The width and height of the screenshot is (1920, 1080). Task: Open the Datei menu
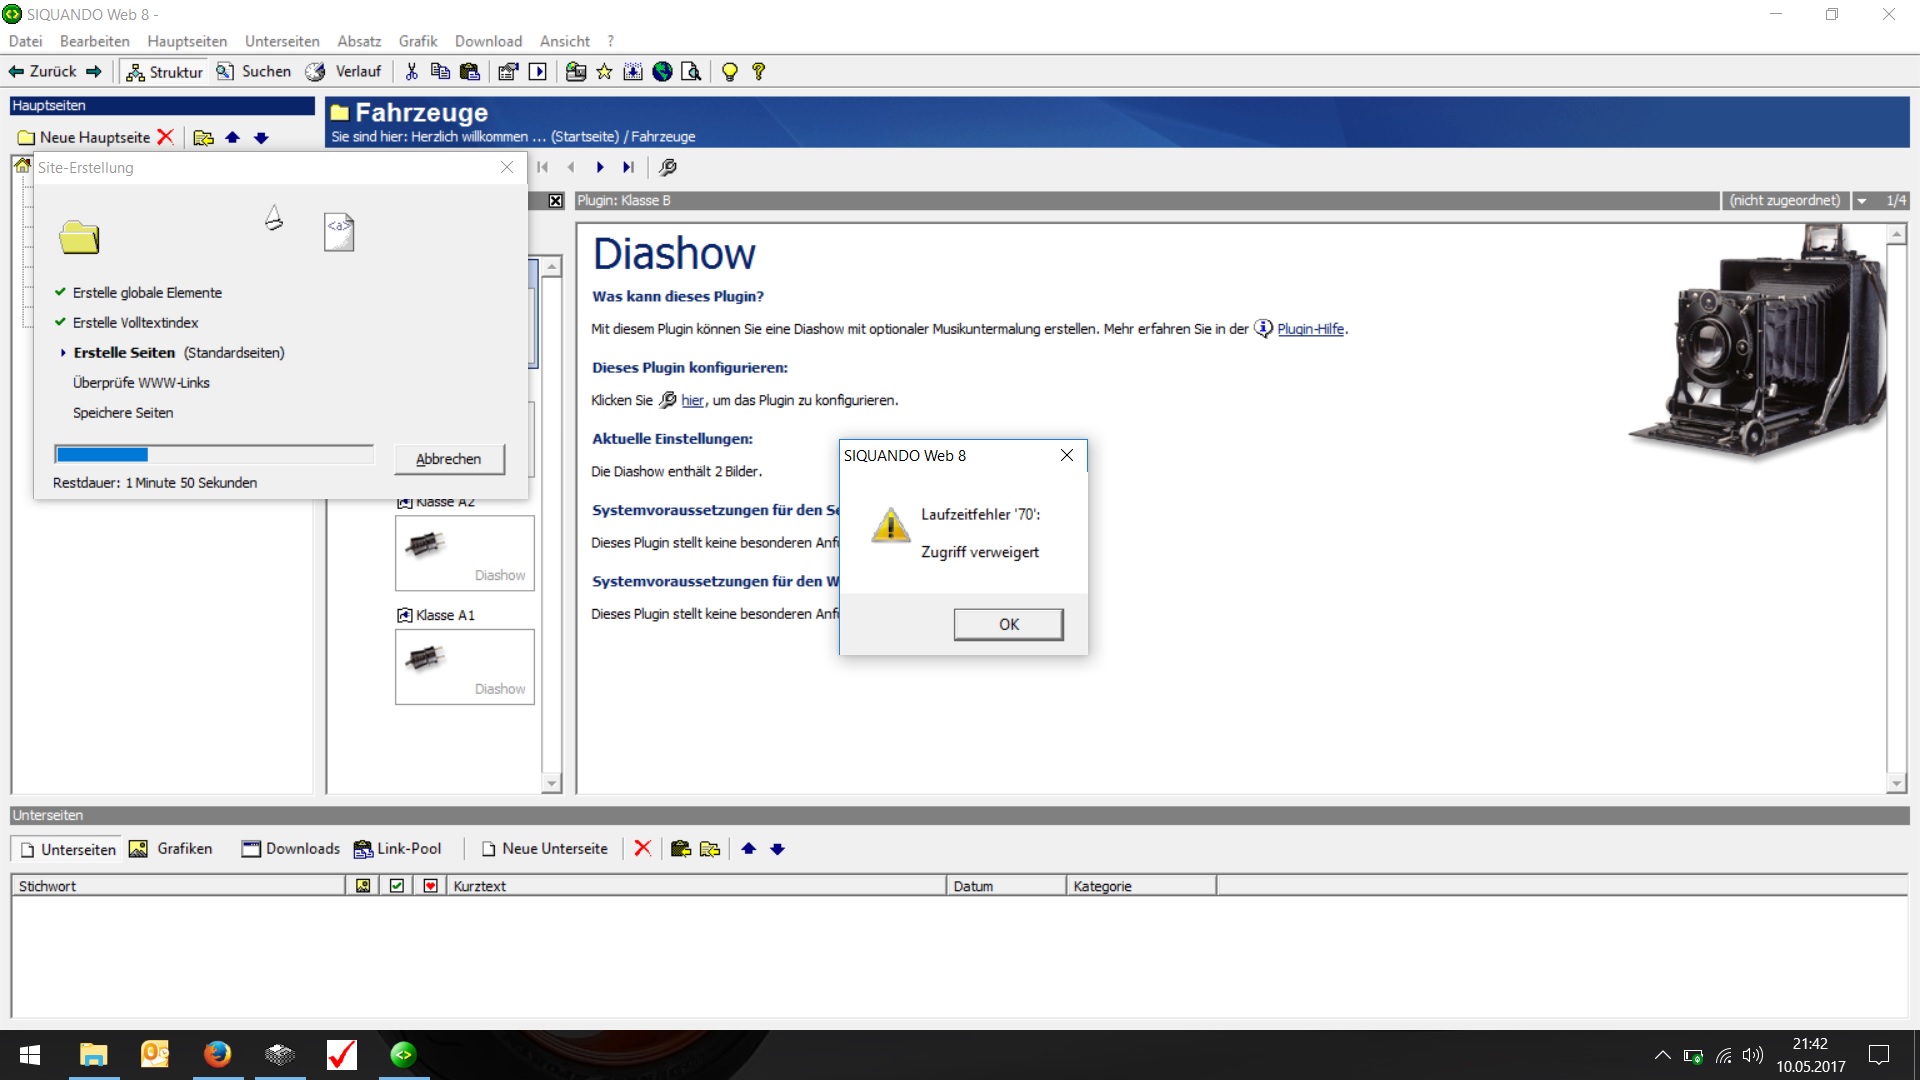coord(25,41)
